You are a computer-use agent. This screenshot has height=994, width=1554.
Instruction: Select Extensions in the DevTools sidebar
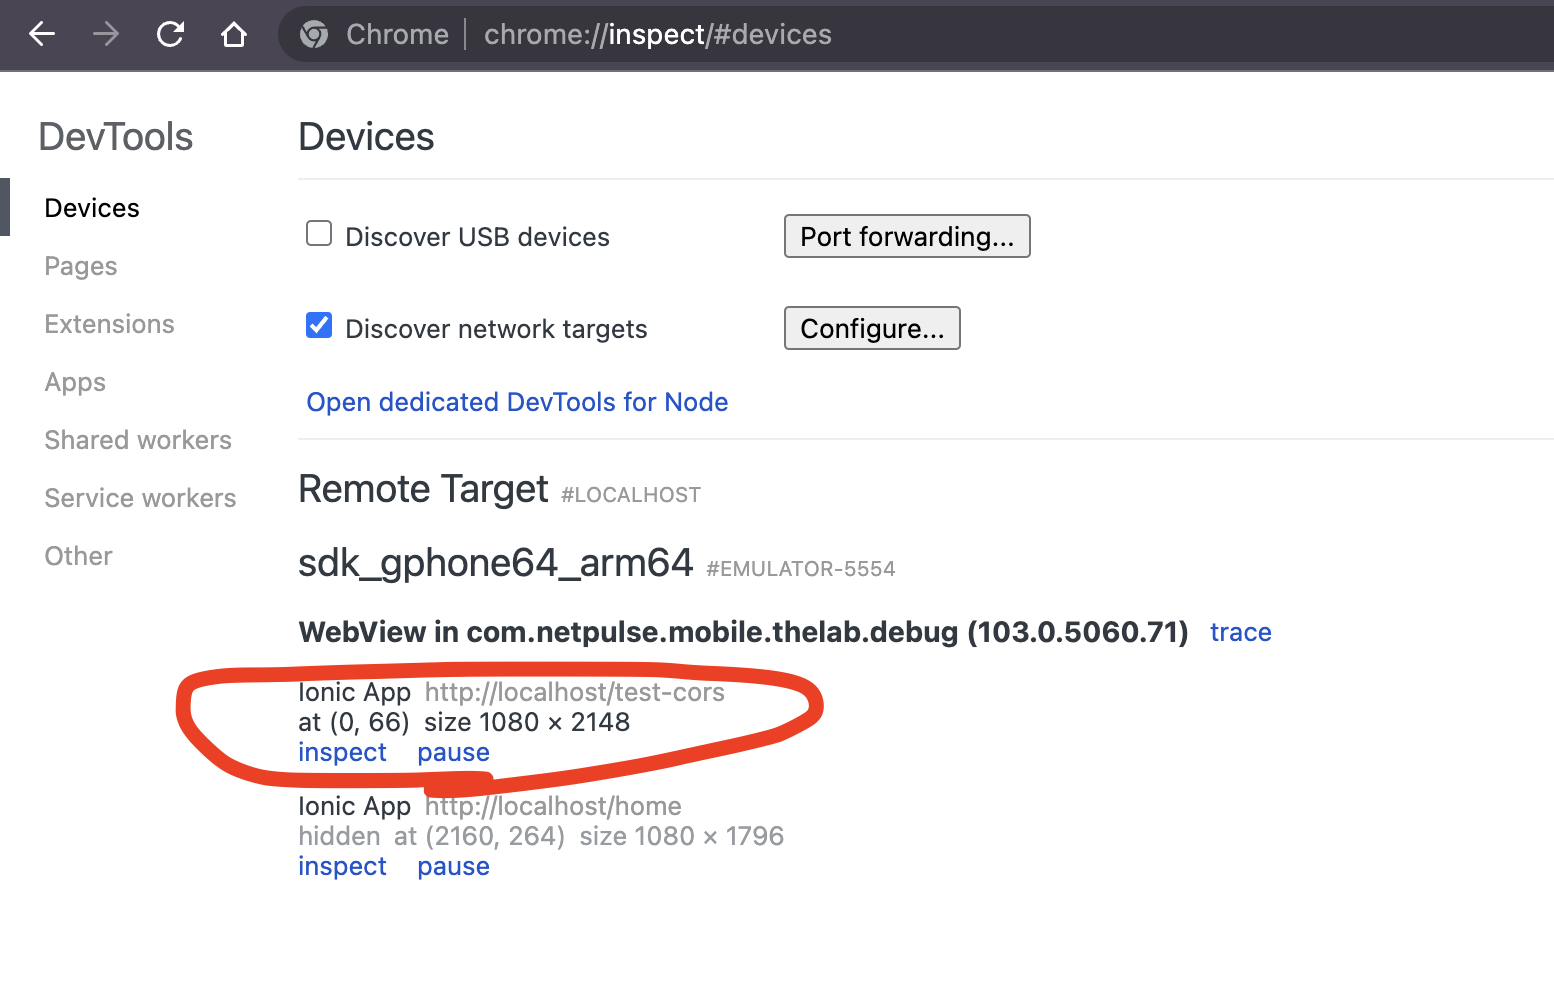coord(108,323)
